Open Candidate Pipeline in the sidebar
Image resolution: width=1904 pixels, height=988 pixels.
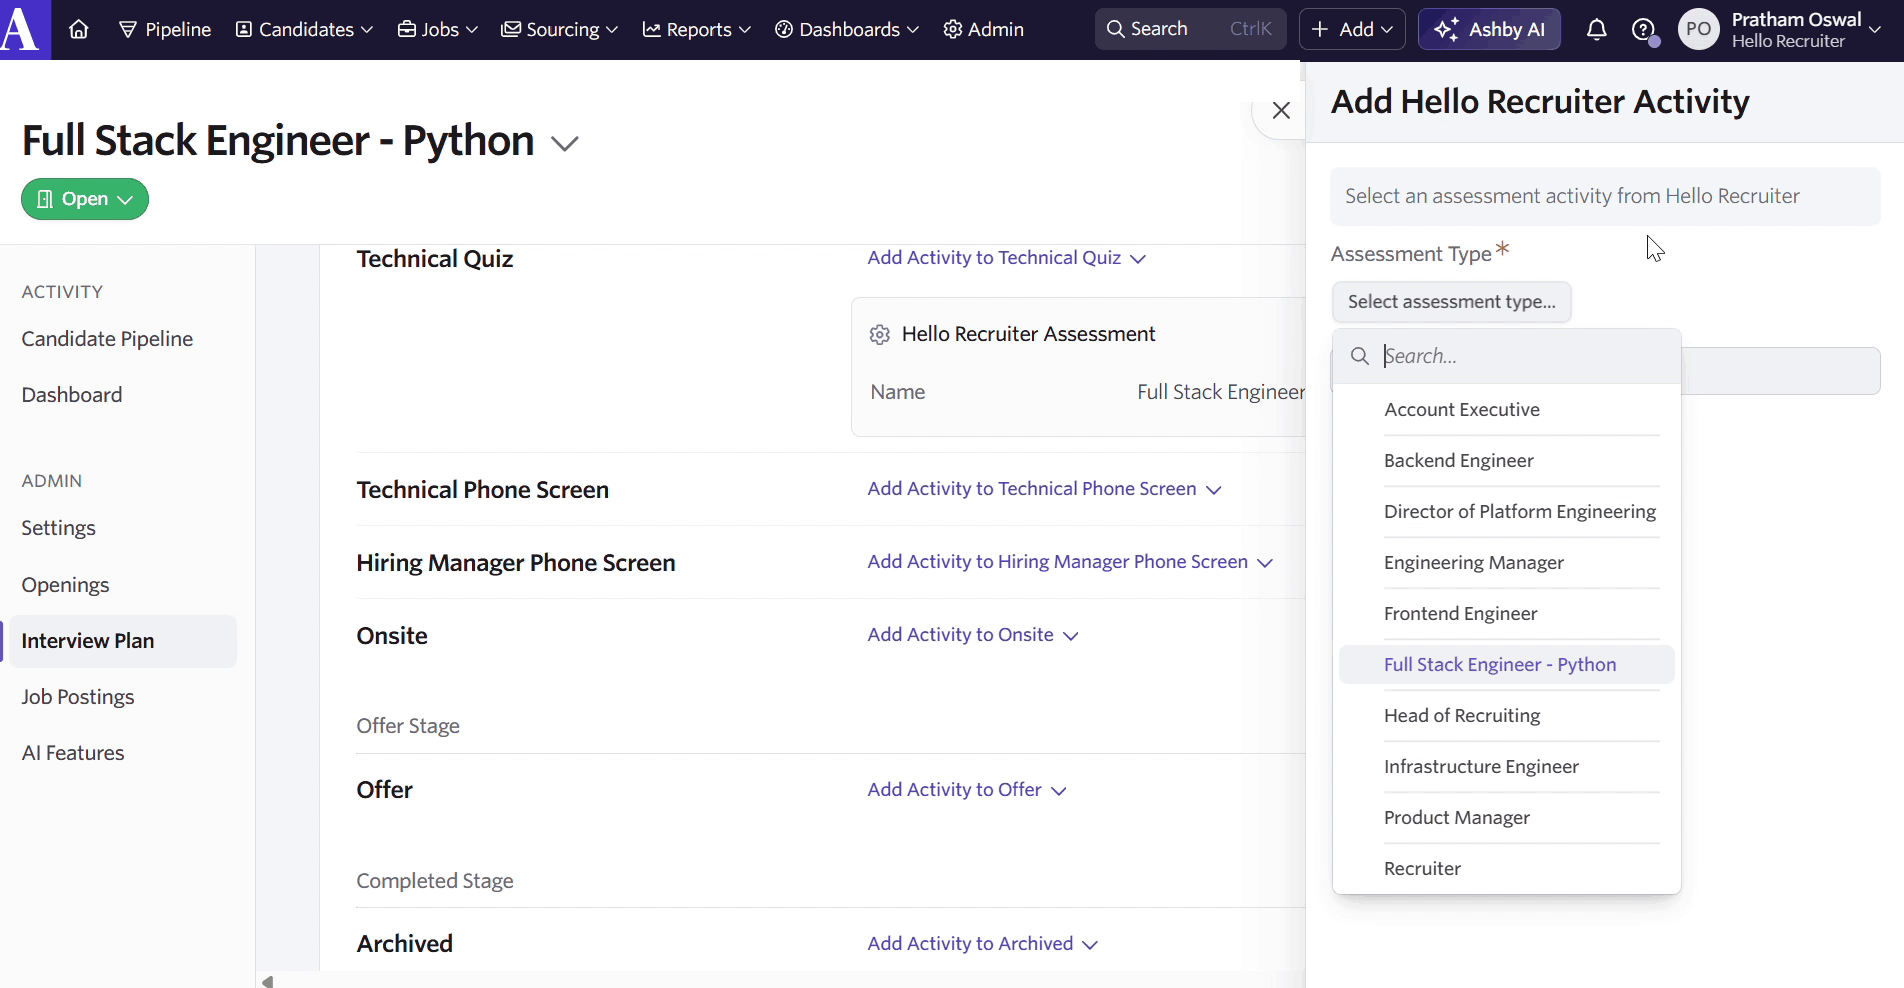coord(107,339)
